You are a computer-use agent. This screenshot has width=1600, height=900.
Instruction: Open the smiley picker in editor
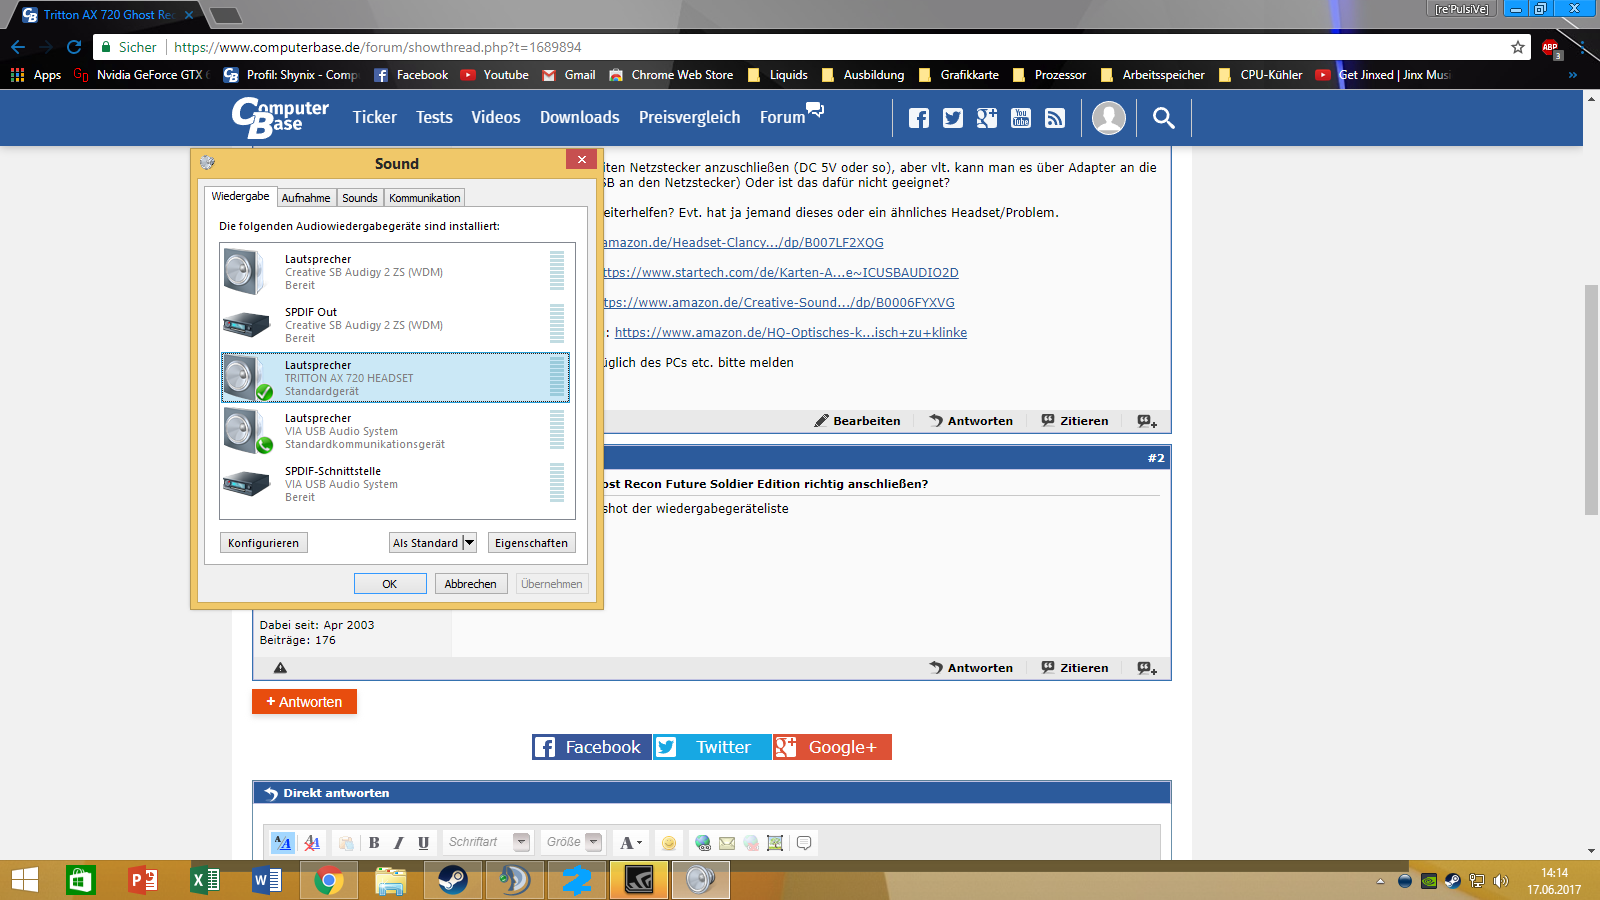click(x=669, y=843)
